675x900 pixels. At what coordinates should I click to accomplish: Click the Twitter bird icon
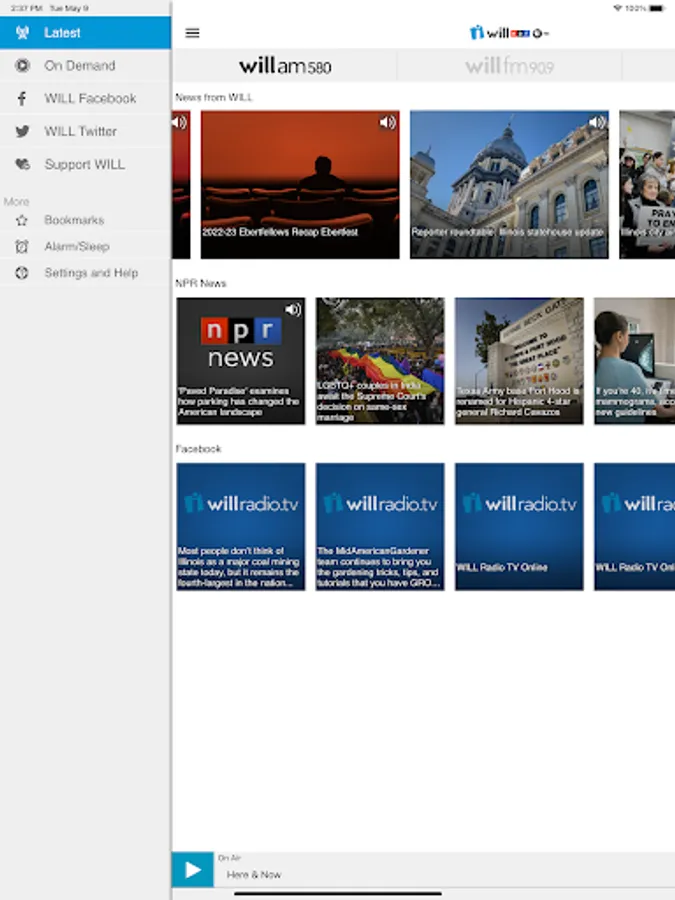(22, 131)
